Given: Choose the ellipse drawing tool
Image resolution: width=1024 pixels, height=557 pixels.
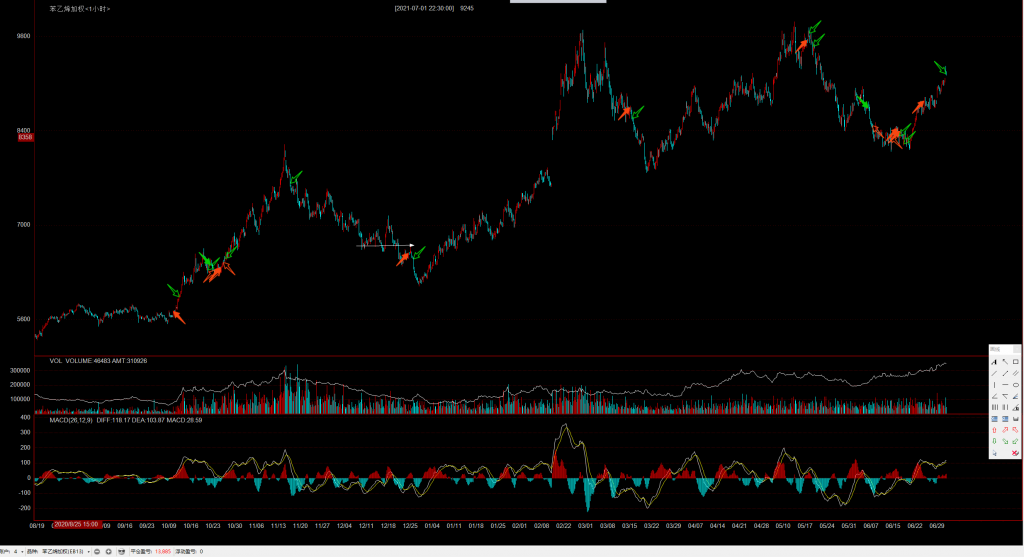Looking at the screenshot, I should pyautogui.click(x=1016, y=384).
